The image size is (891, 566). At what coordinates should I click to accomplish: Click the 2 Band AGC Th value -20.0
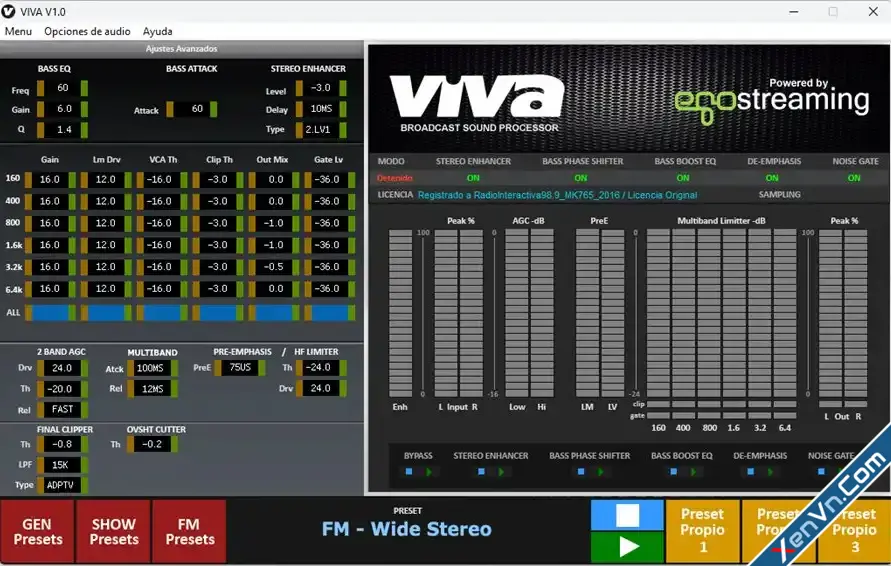63,389
